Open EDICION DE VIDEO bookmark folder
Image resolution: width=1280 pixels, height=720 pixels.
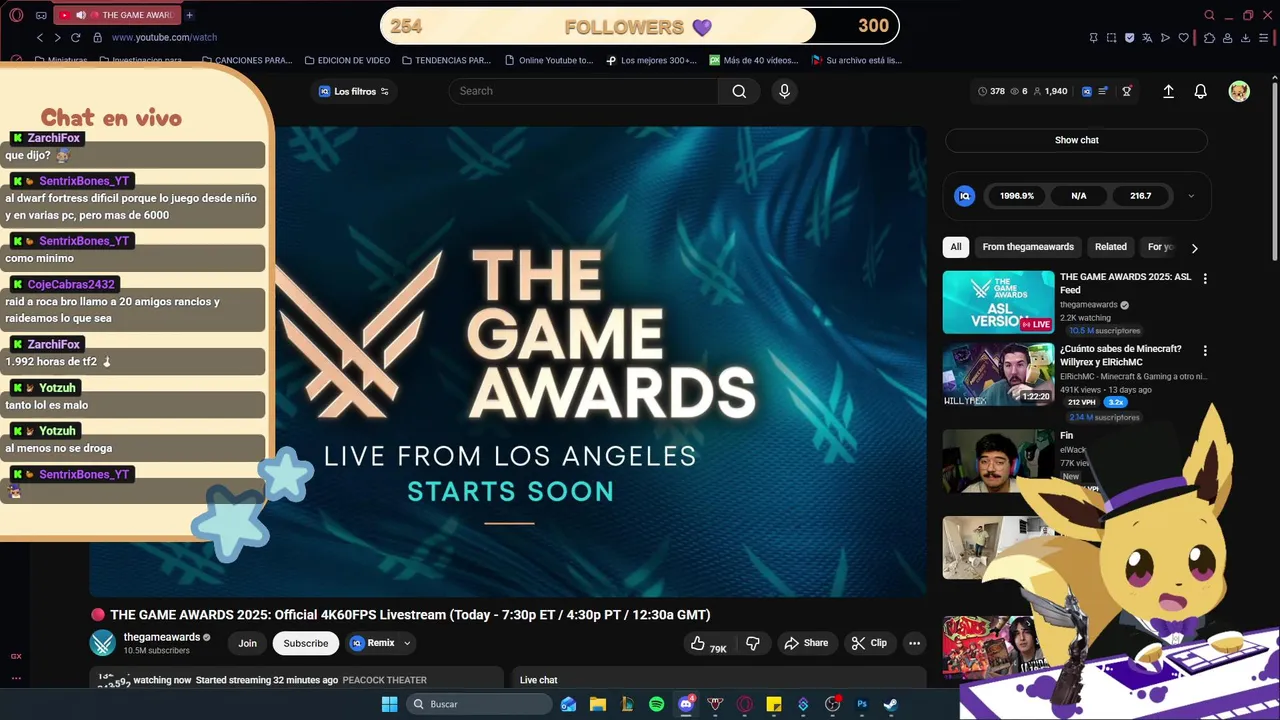(347, 60)
